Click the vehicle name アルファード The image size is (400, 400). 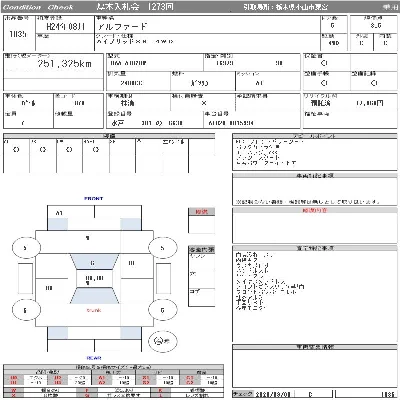pos(122,26)
